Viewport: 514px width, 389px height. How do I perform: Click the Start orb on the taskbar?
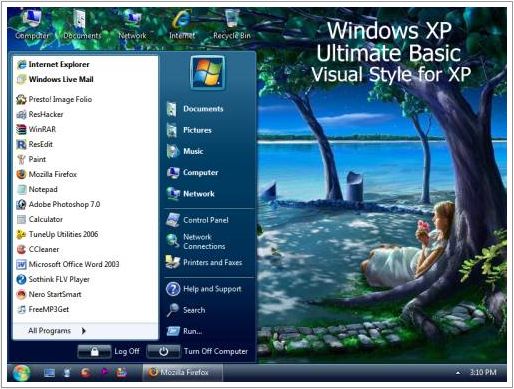click(x=22, y=372)
